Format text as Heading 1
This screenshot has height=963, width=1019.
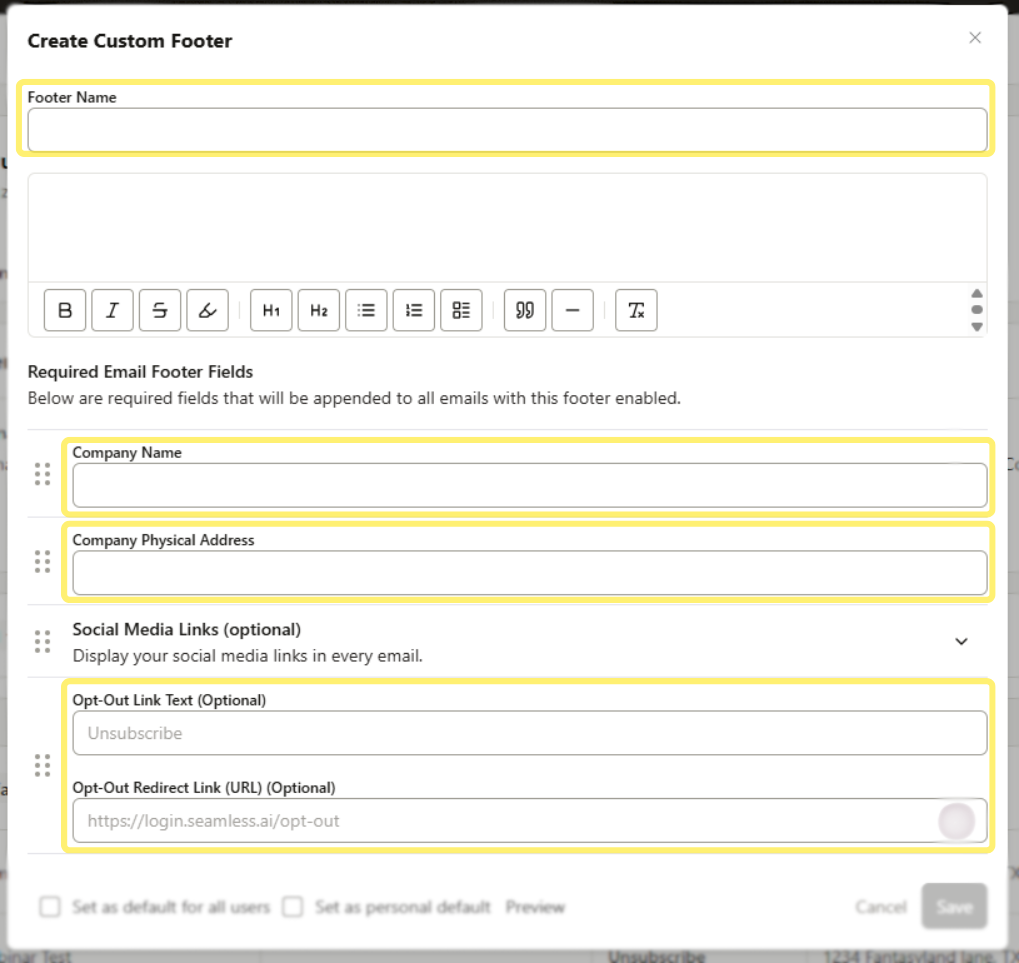pyautogui.click(x=270, y=310)
